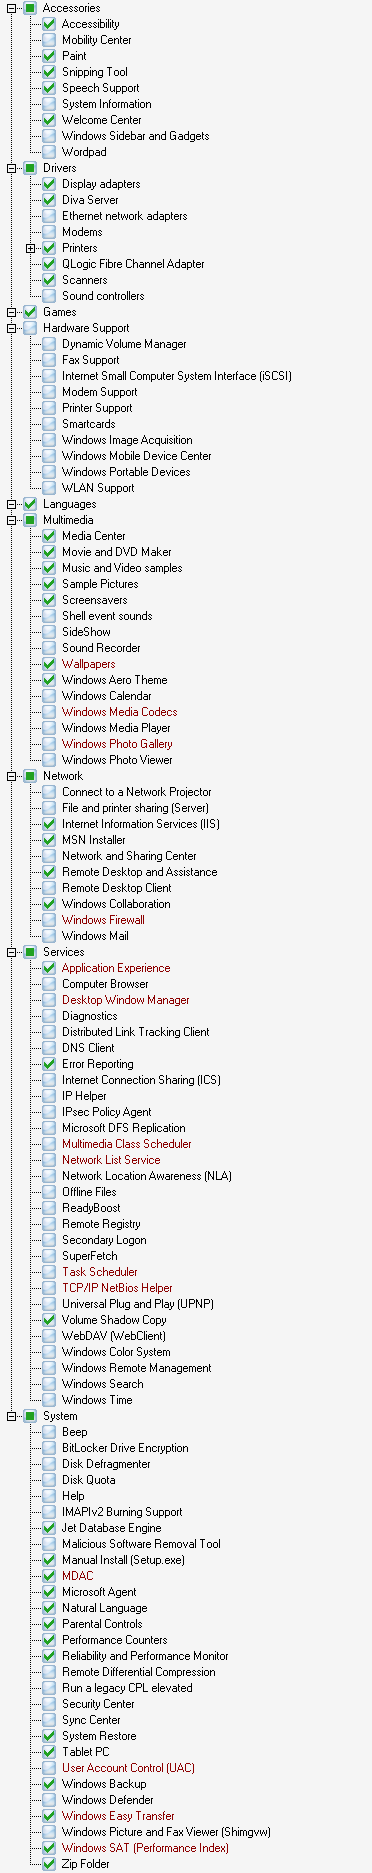This screenshot has height=1873, width=372.
Task: Uncheck the Zip Folder checkbox
Action: [x=49, y=1864]
